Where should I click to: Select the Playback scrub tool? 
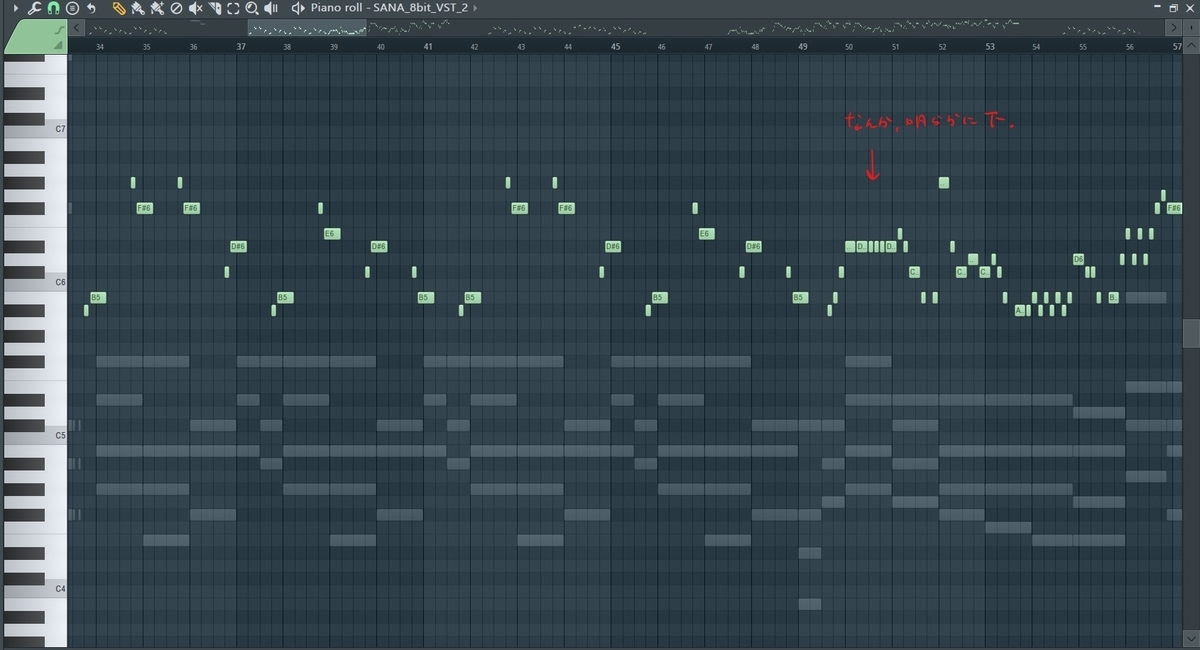point(271,8)
